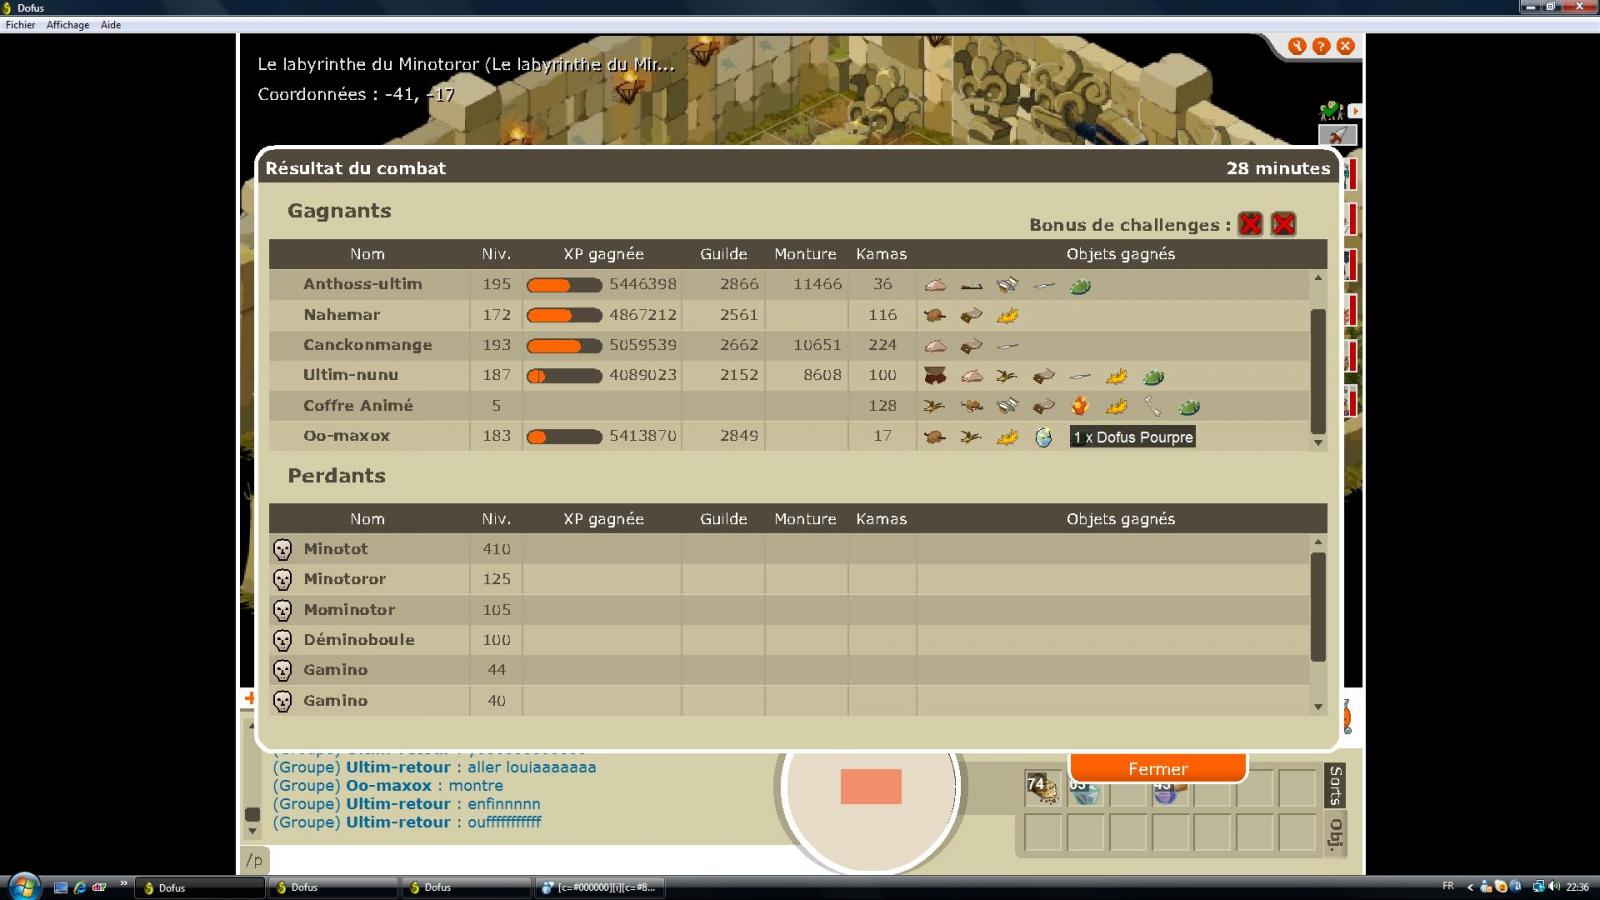Select winner name Nahemar
The width and height of the screenshot is (1600, 900).
pyautogui.click(x=342, y=314)
